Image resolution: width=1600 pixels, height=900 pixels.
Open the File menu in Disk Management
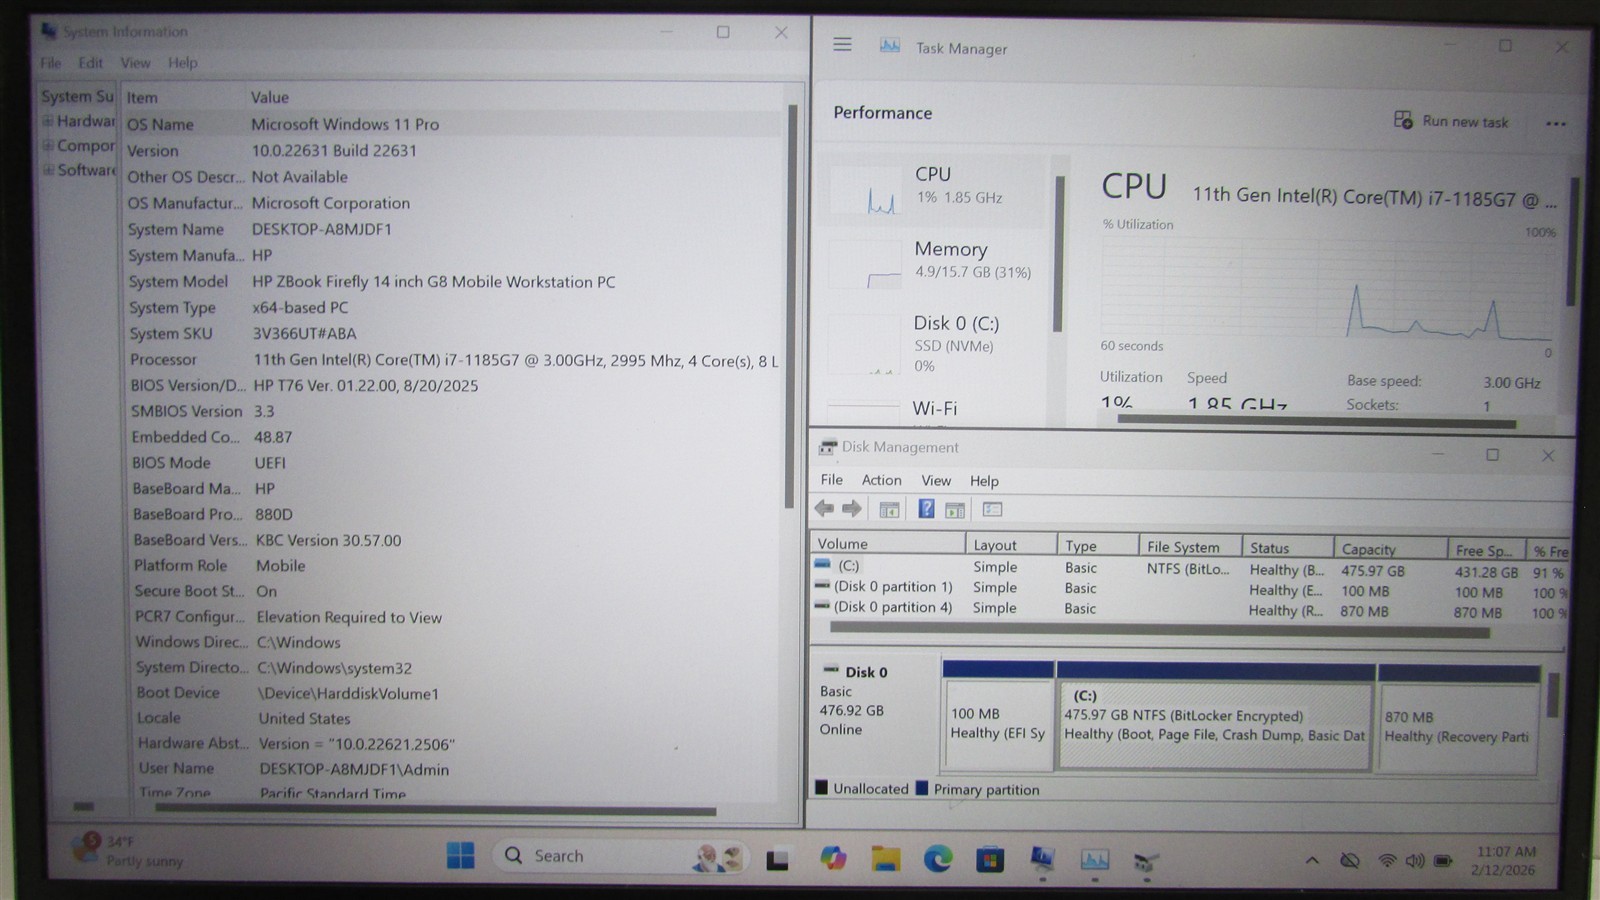click(831, 480)
